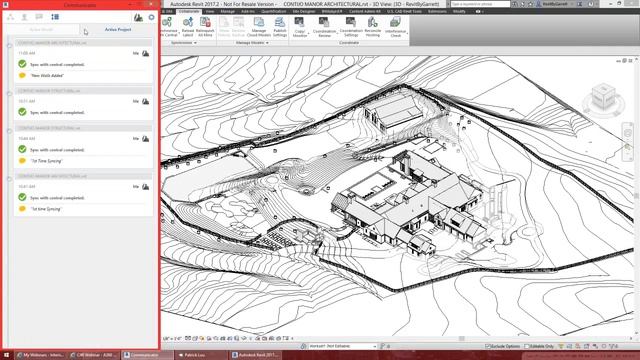
Task: Open Interference Check dropdown arrow
Action: pyautogui.click(x=407, y=33)
